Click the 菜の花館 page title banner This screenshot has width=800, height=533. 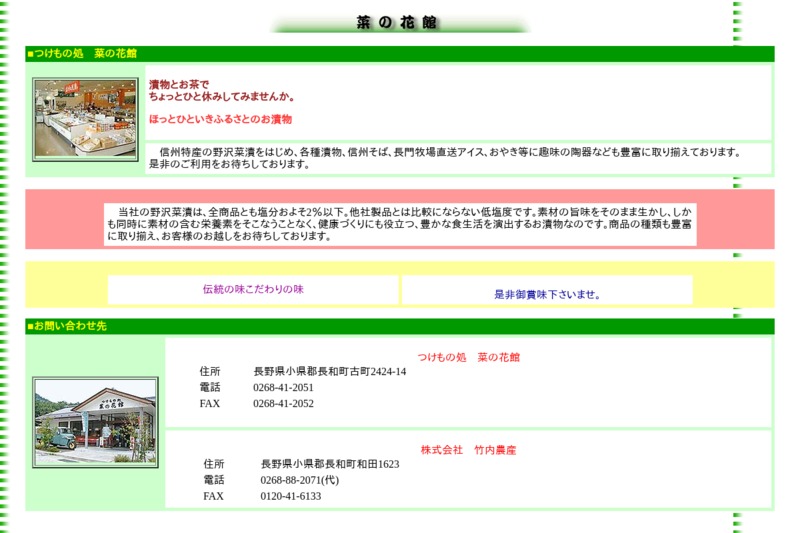click(x=398, y=23)
